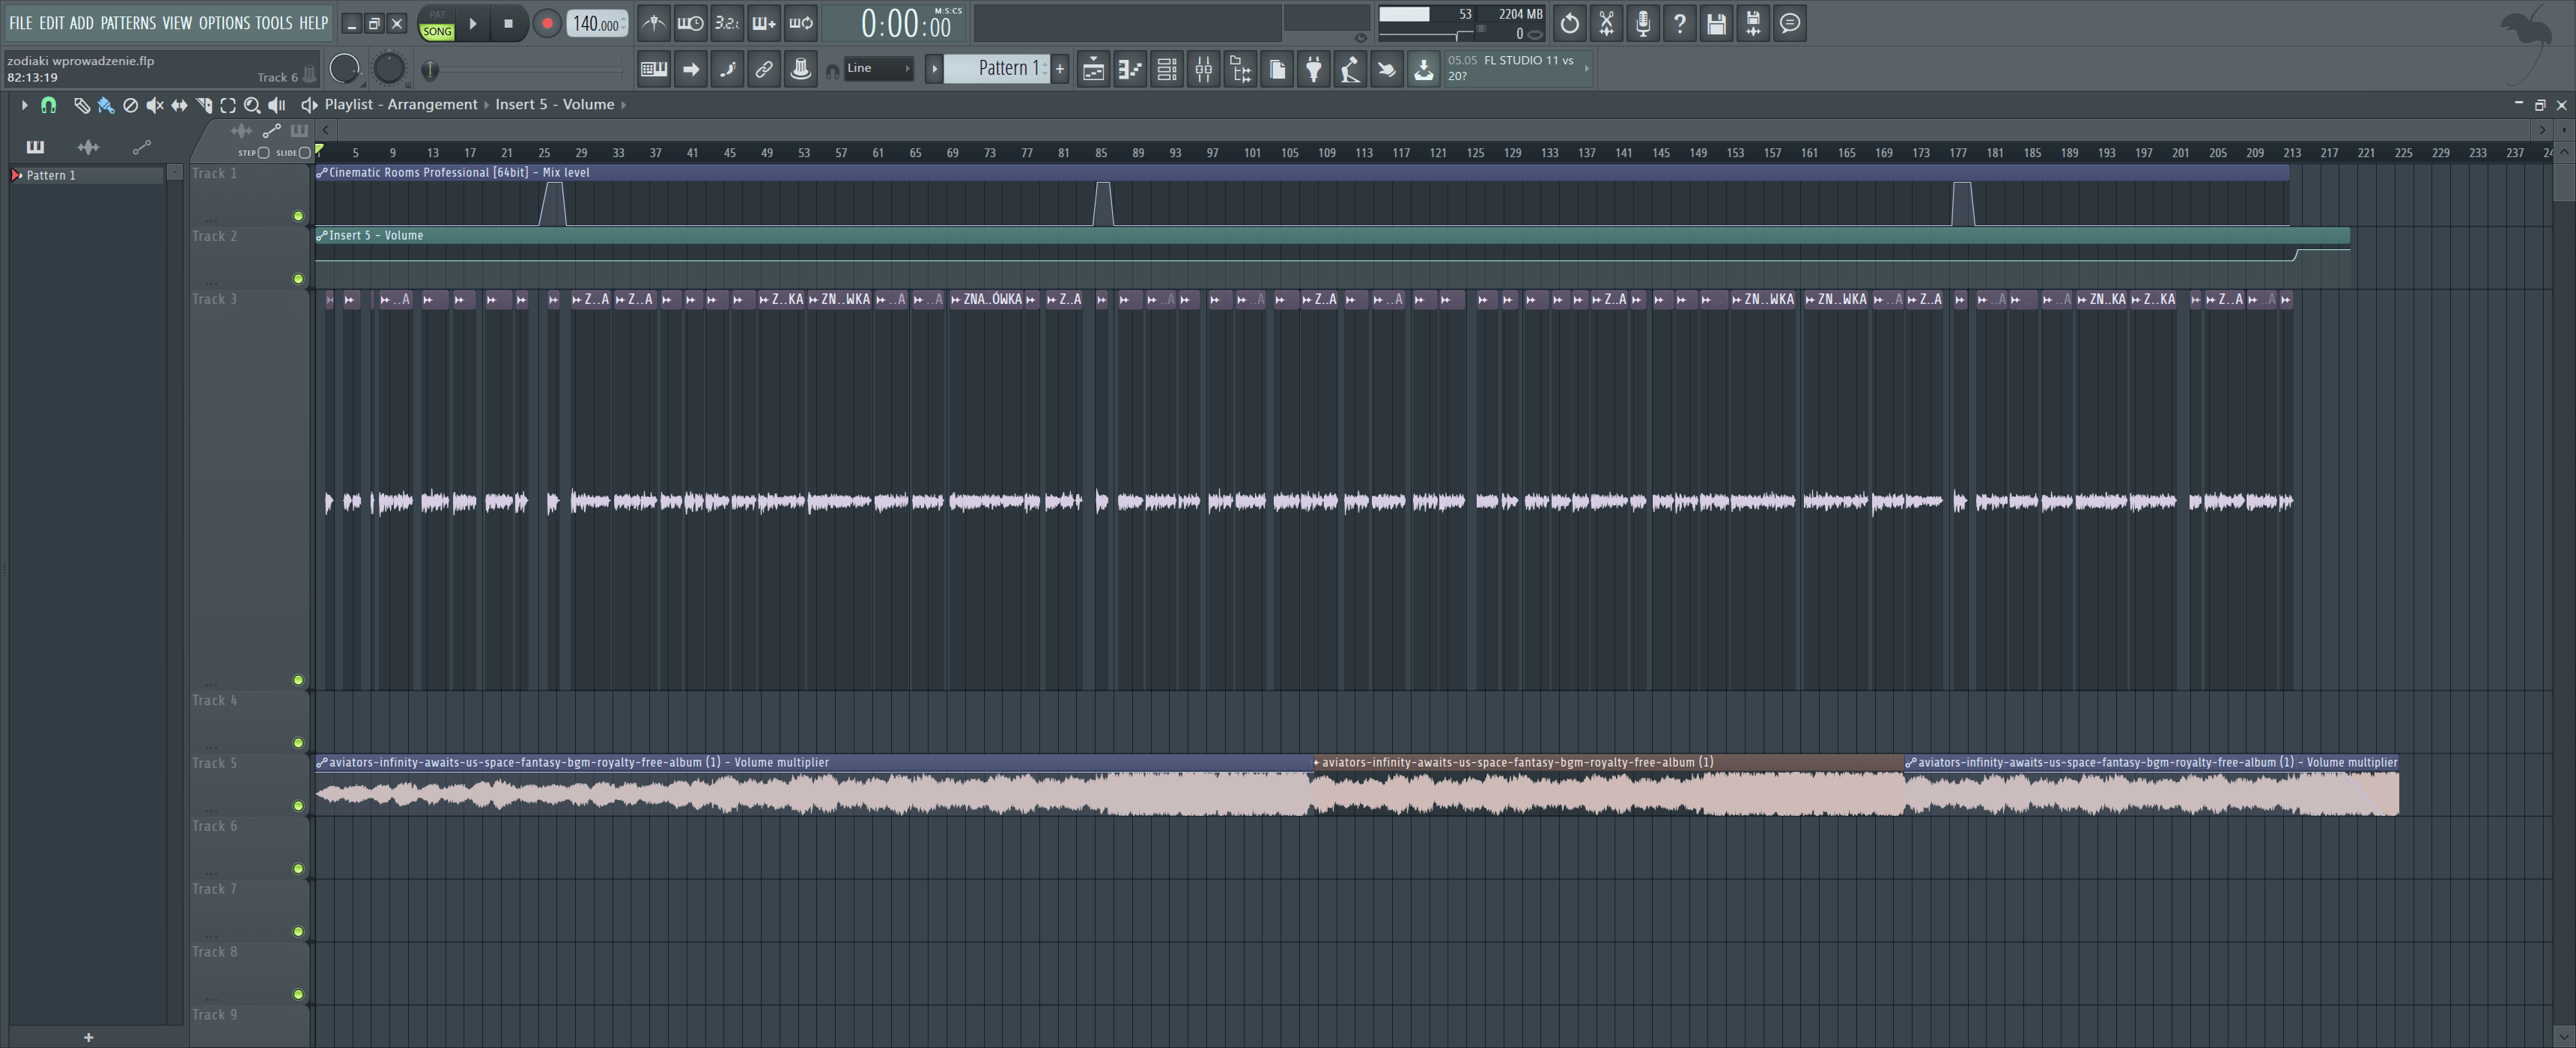2576x1048 pixels.
Task: Toggle link to controller chain icon
Action: tap(764, 69)
